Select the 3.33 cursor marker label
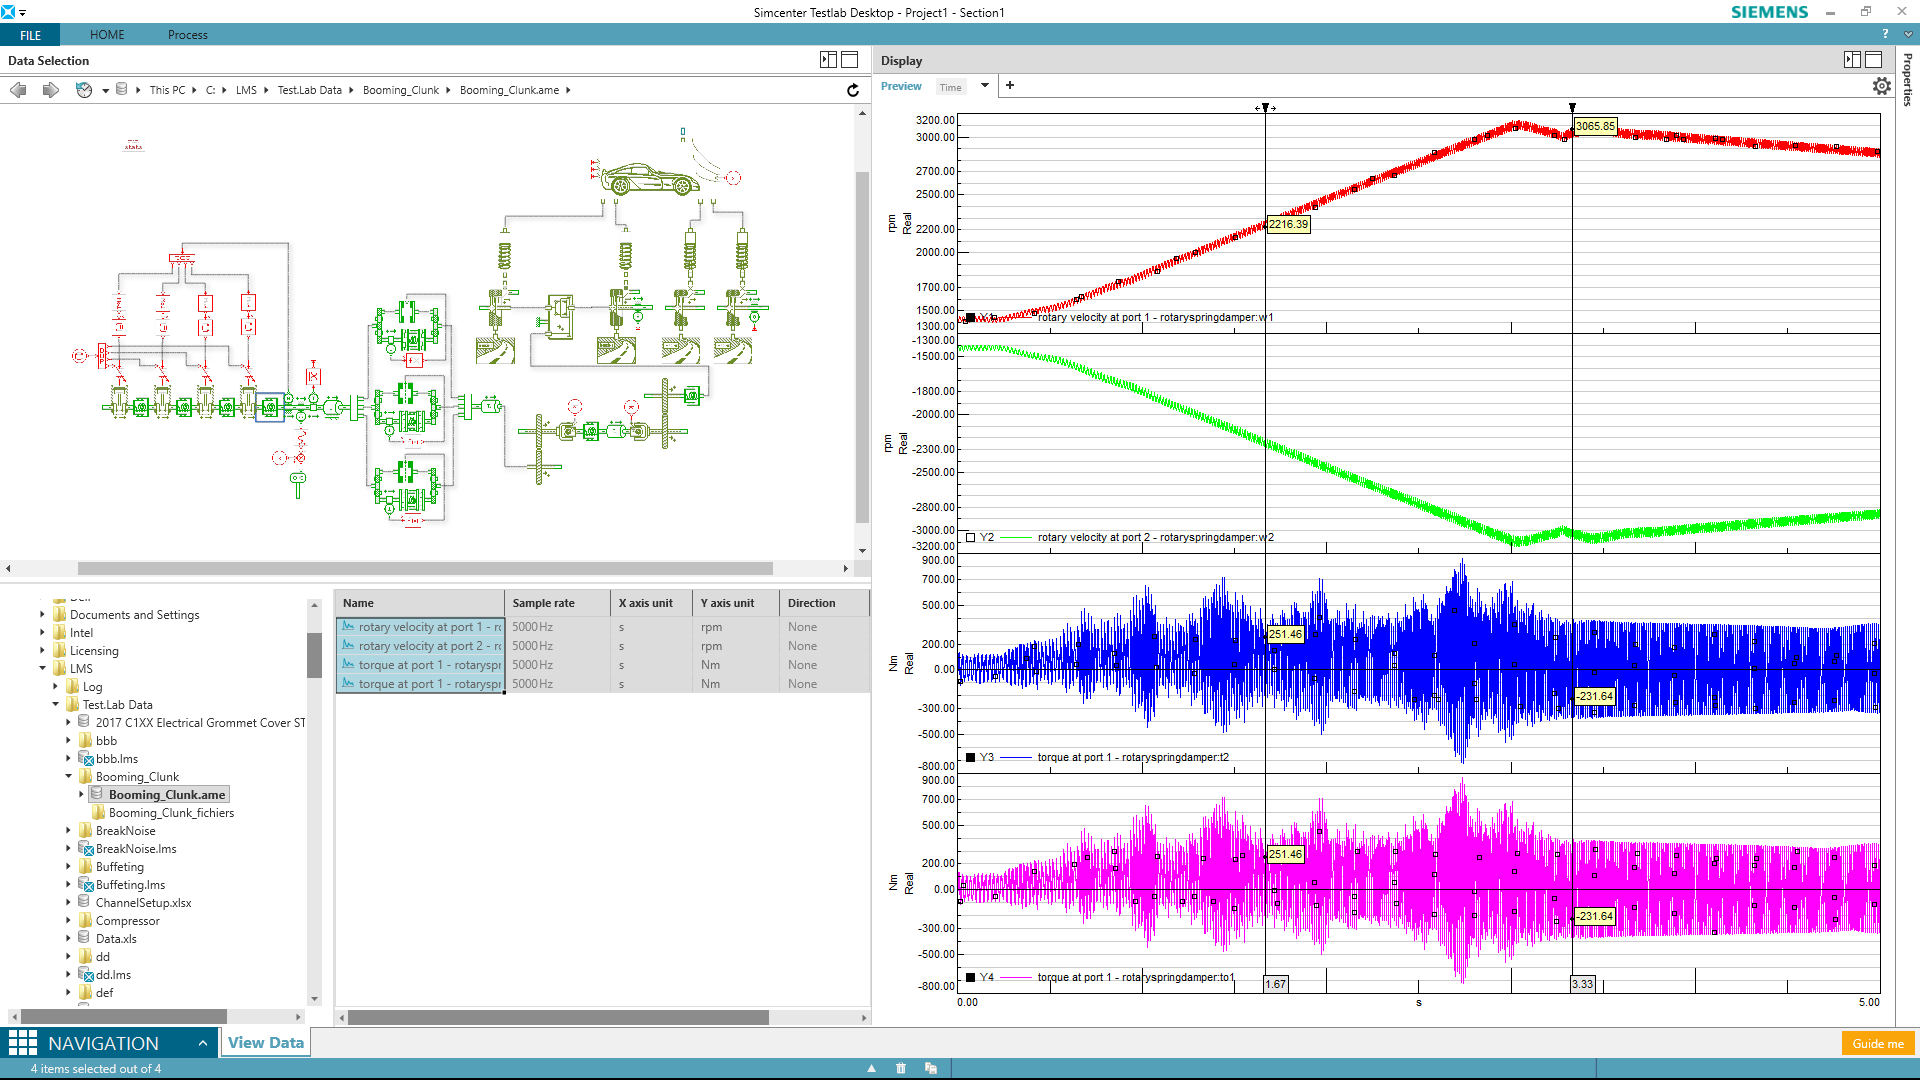The height and width of the screenshot is (1080, 1920). click(1582, 984)
